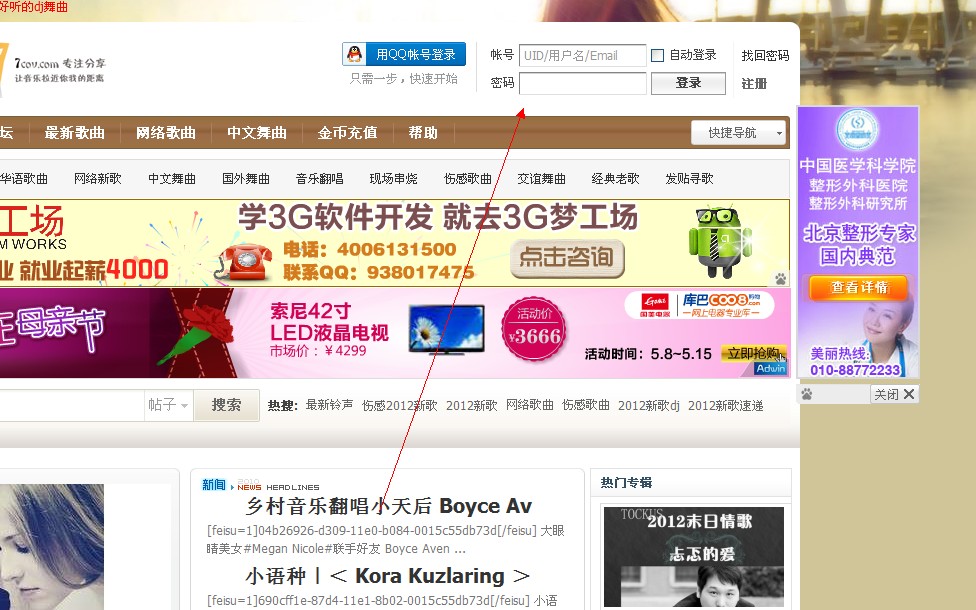The image size is (976, 610).
Task: Open the 找回密码 password recovery link
Action: pos(765,55)
